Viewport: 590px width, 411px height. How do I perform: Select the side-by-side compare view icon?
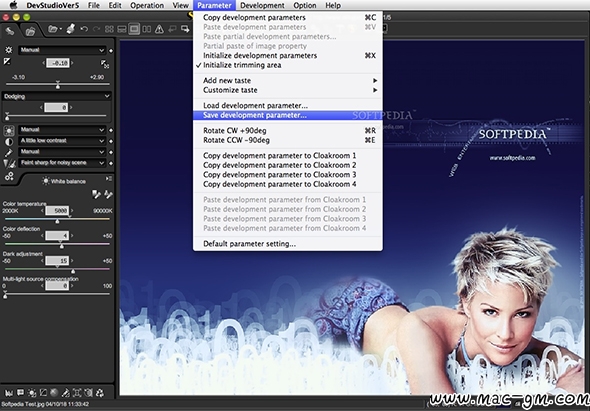click(147, 29)
